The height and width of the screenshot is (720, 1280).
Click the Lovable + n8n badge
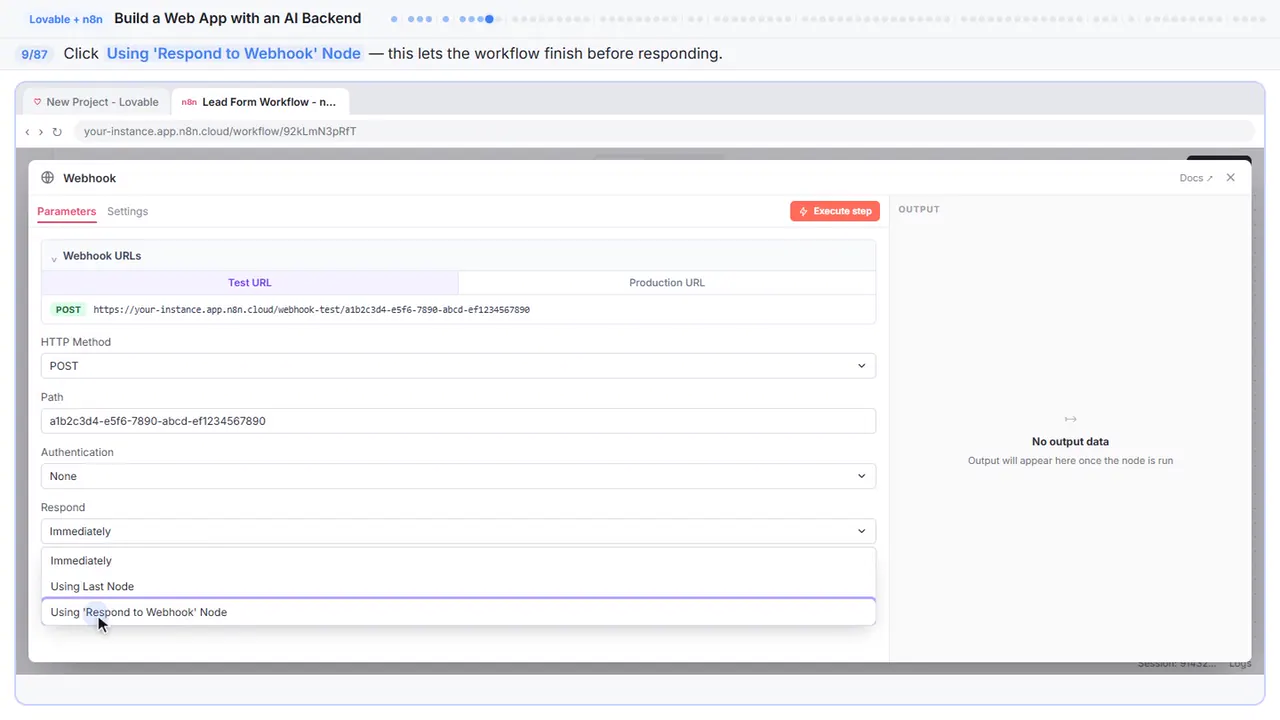[66, 19]
